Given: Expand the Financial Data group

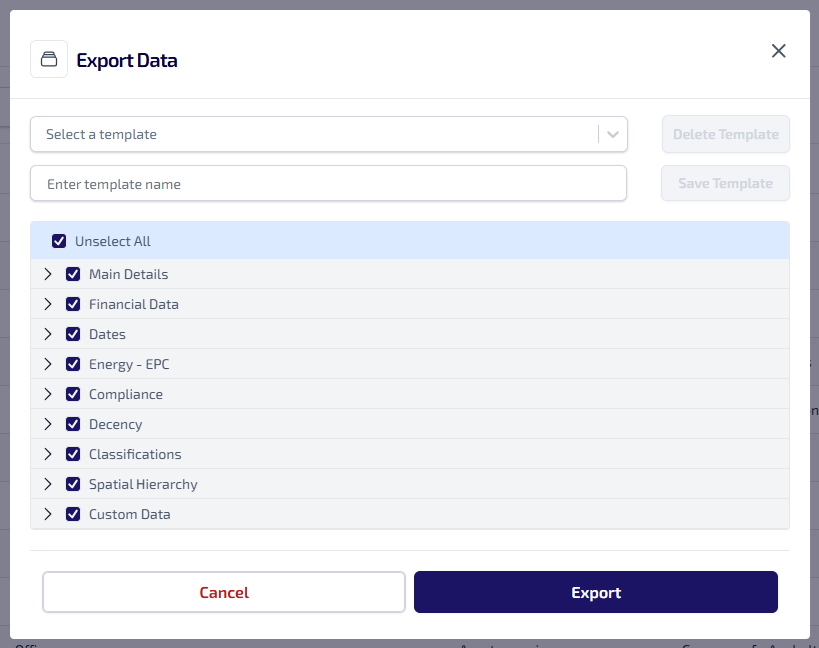Looking at the screenshot, I should pos(47,304).
